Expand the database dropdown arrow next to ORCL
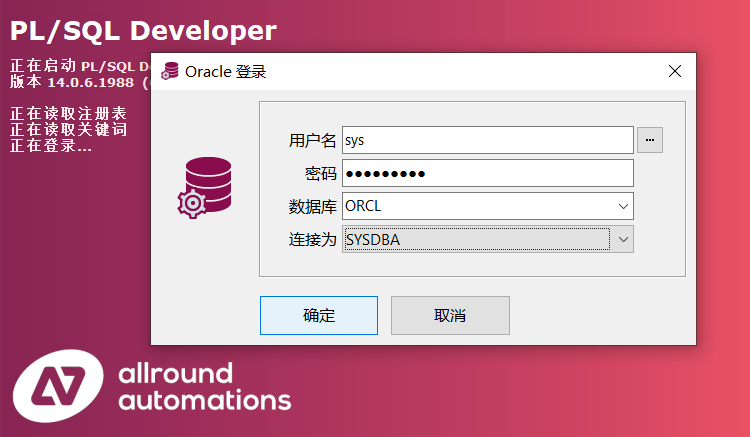This screenshot has height=437, width=750. pyautogui.click(x=623, y=207)
